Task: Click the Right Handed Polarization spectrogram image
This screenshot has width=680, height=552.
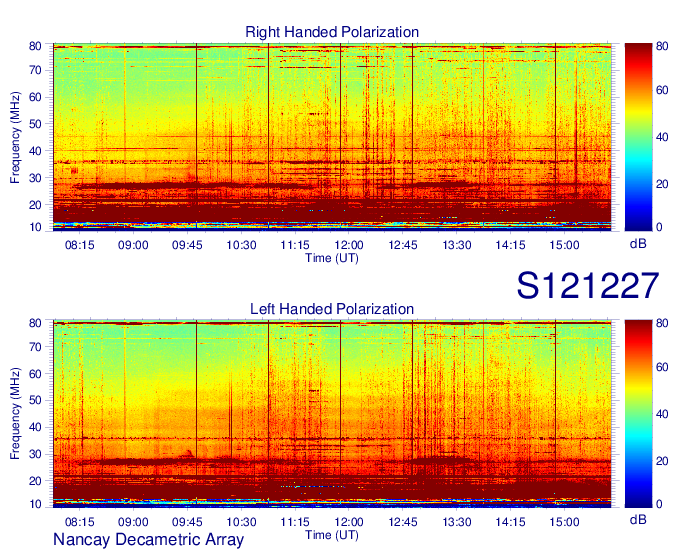Action: [332, 137]
